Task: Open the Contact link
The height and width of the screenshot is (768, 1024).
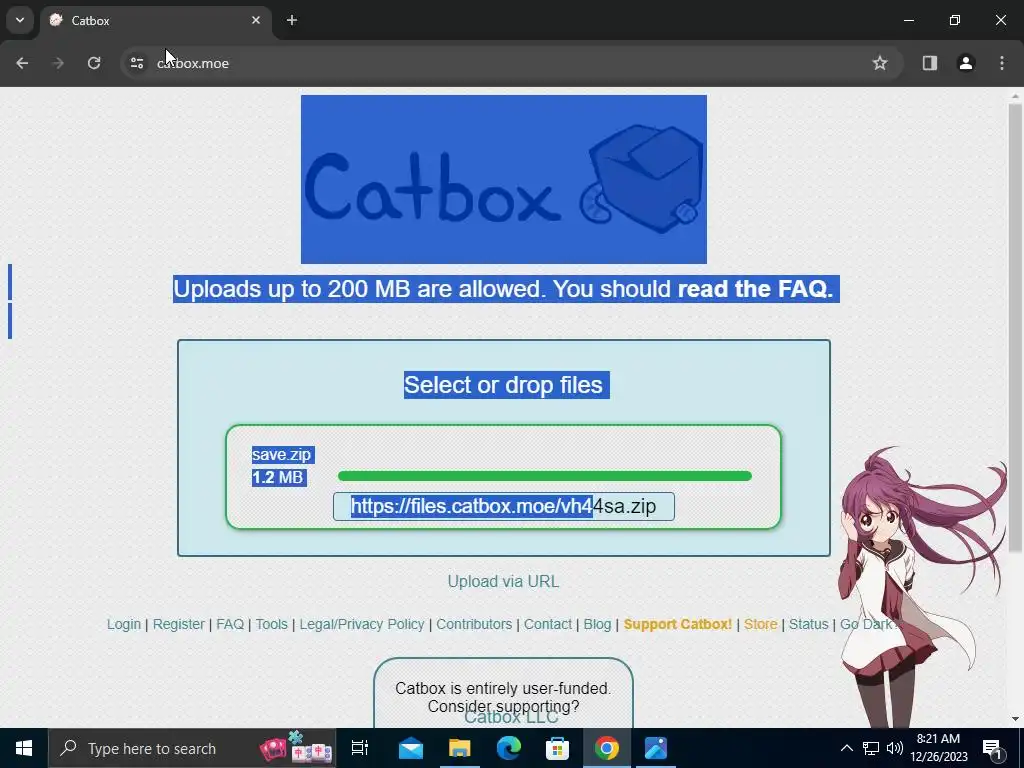Action: (548, 624)
